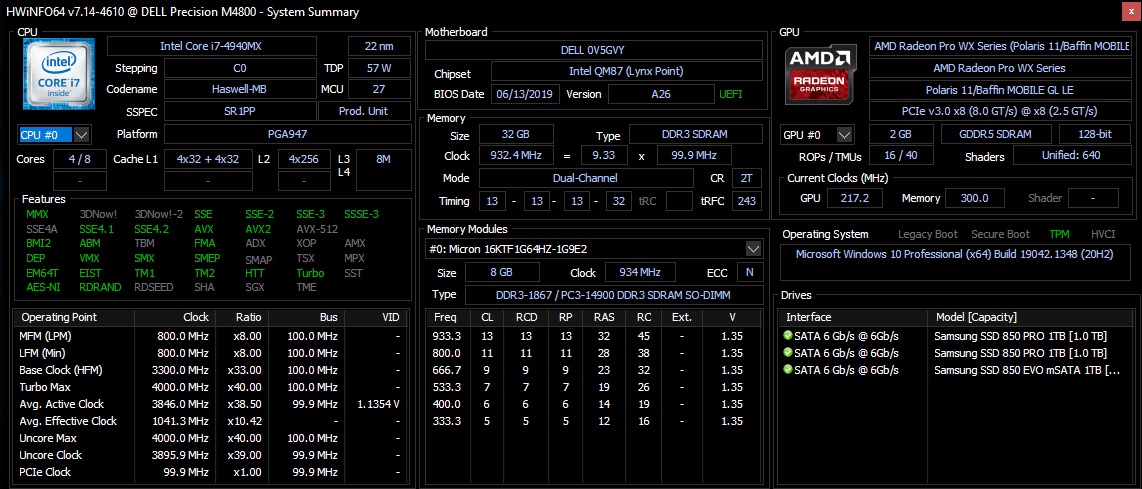1142x489 pixels.
Task: Select the Turbo Max row
Action: [x=212, y=387]
